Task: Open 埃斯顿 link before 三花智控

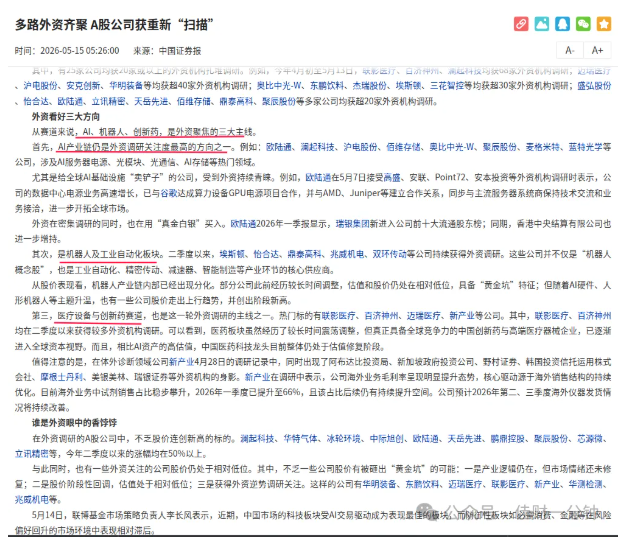Action: pos(408,86)
